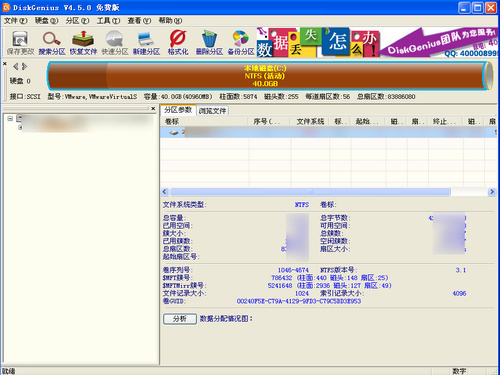Sort by the 序号 column header
The height and width of the screenshot is (375, 500).
269,121
